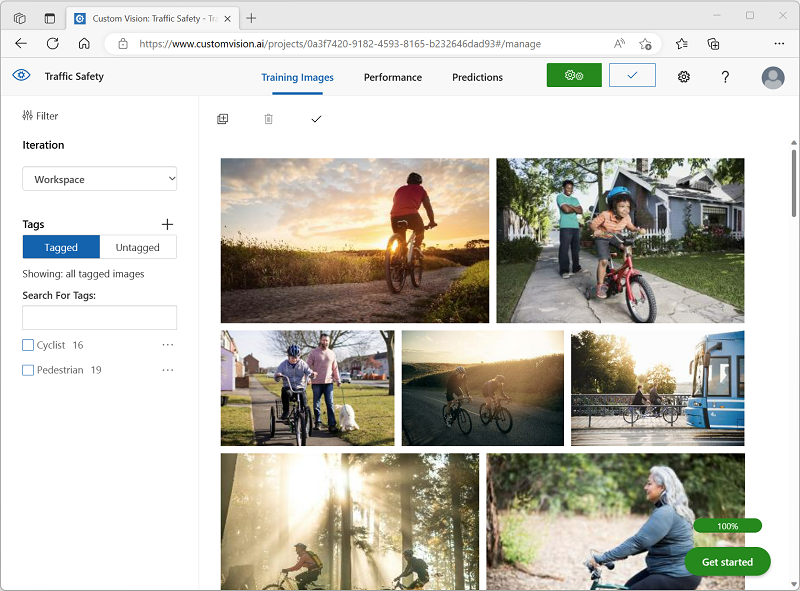This screenshot has height=591, width=800.
Task: Click the Select all checkmark icon
Action: point(316,119)
